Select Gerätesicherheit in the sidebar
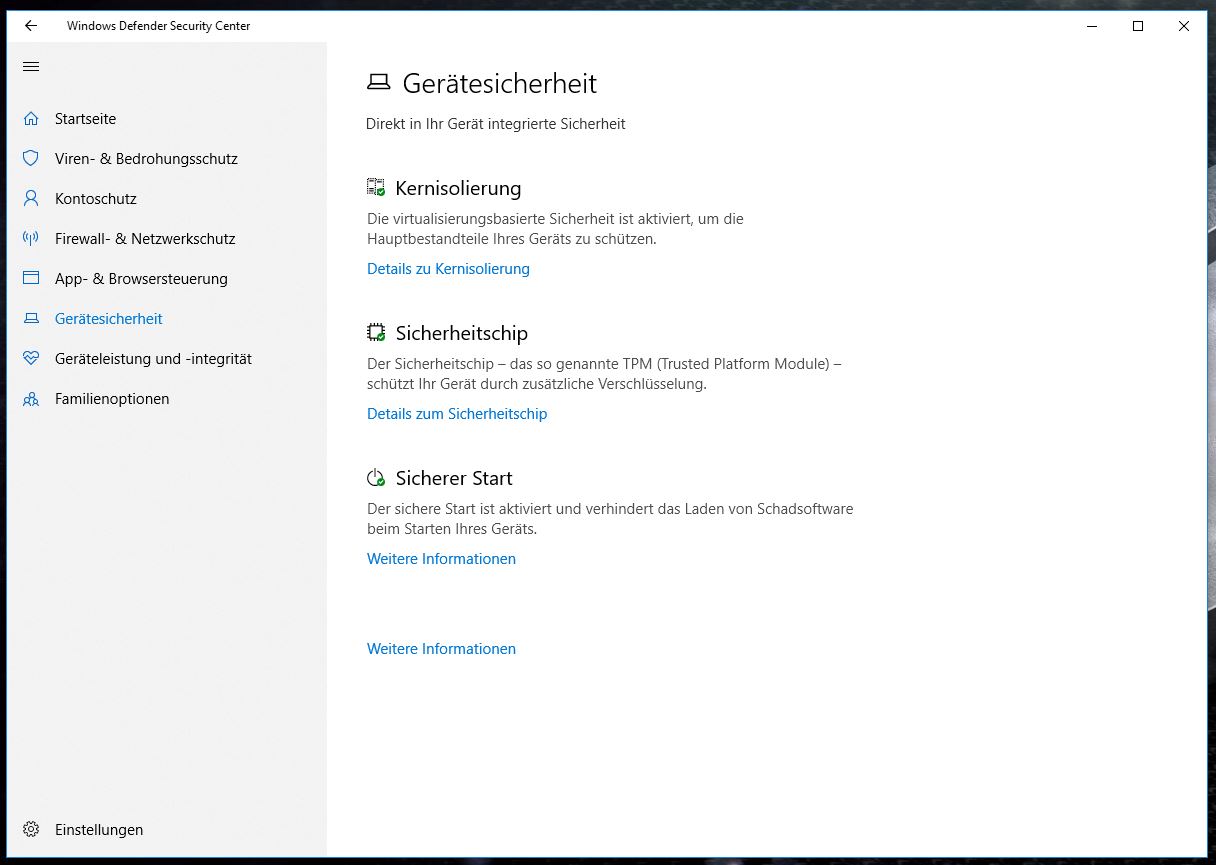1216x865 pixels. point(108,319)
